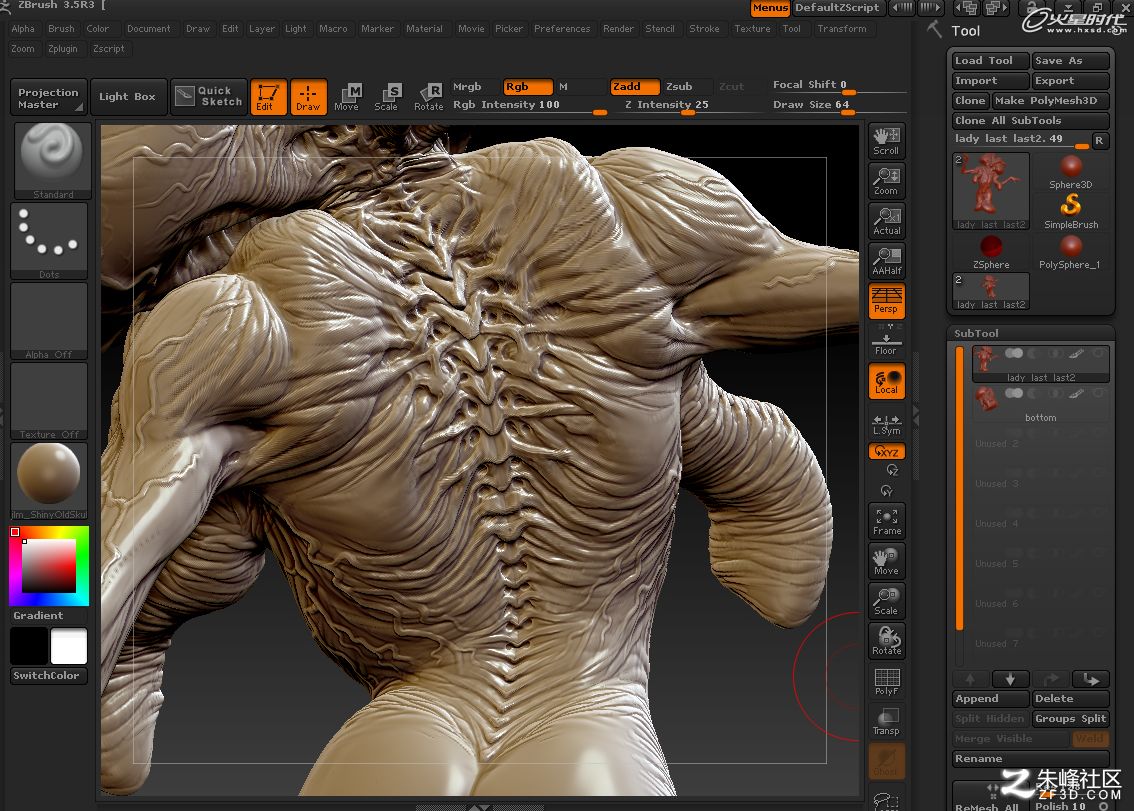Open the Alpha Off picker
The width and height of the screenshot is (1134, 811).
(x=49, y=321)
